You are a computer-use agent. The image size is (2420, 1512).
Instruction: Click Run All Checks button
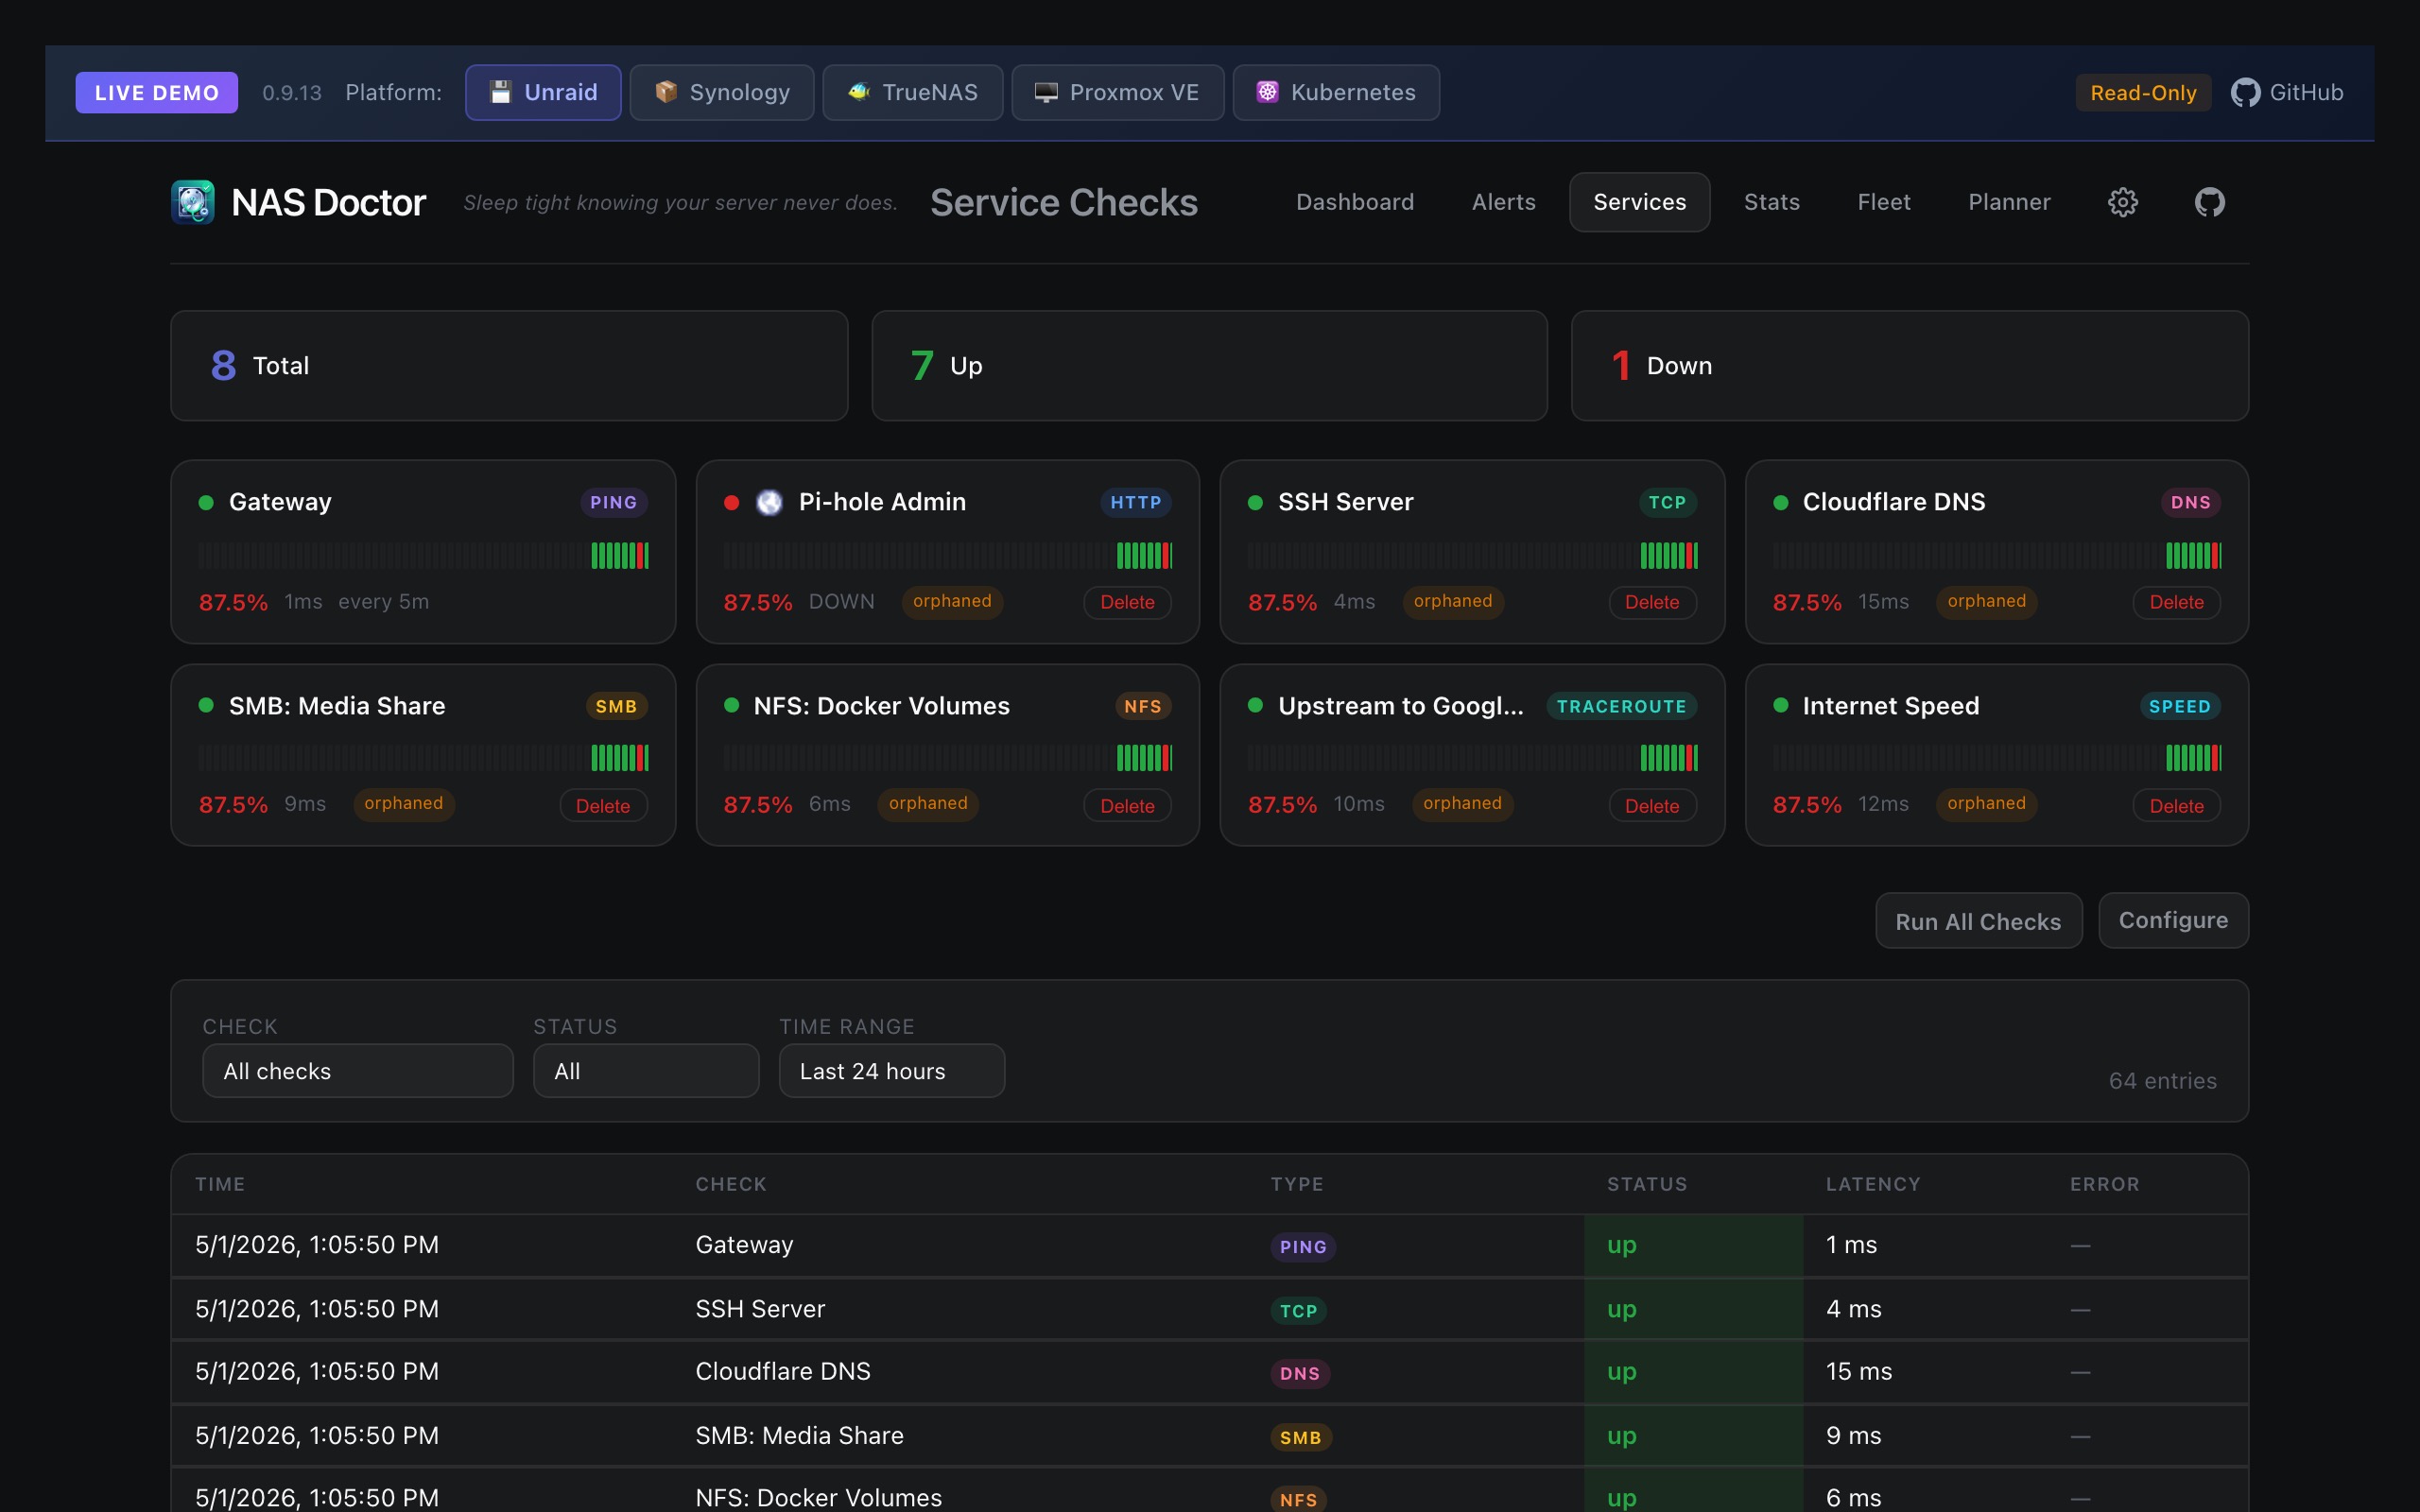click(1978, 921)
